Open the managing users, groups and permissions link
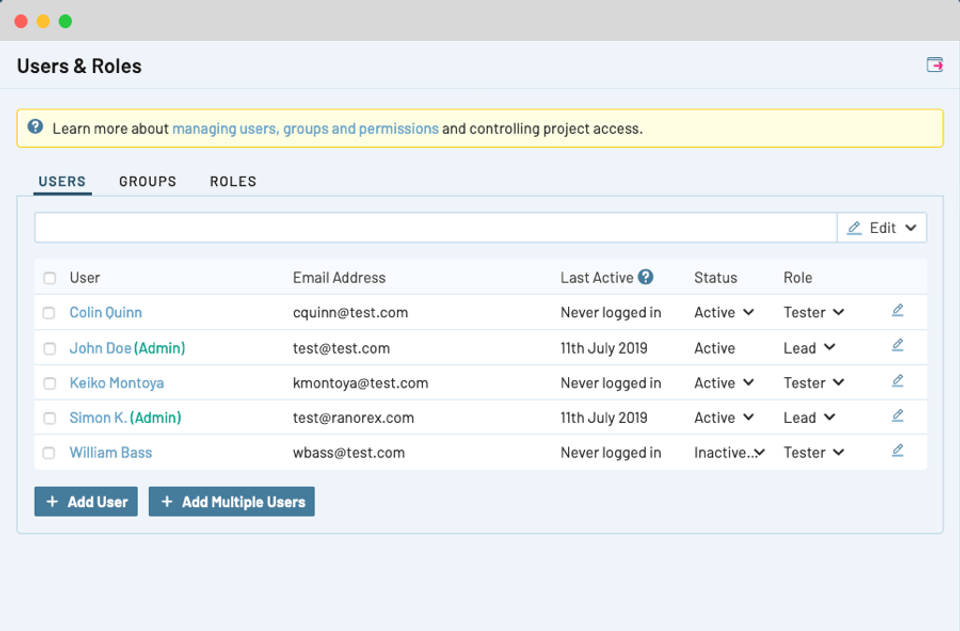Screen dimensions: 960x631 (x=305, y=128)
